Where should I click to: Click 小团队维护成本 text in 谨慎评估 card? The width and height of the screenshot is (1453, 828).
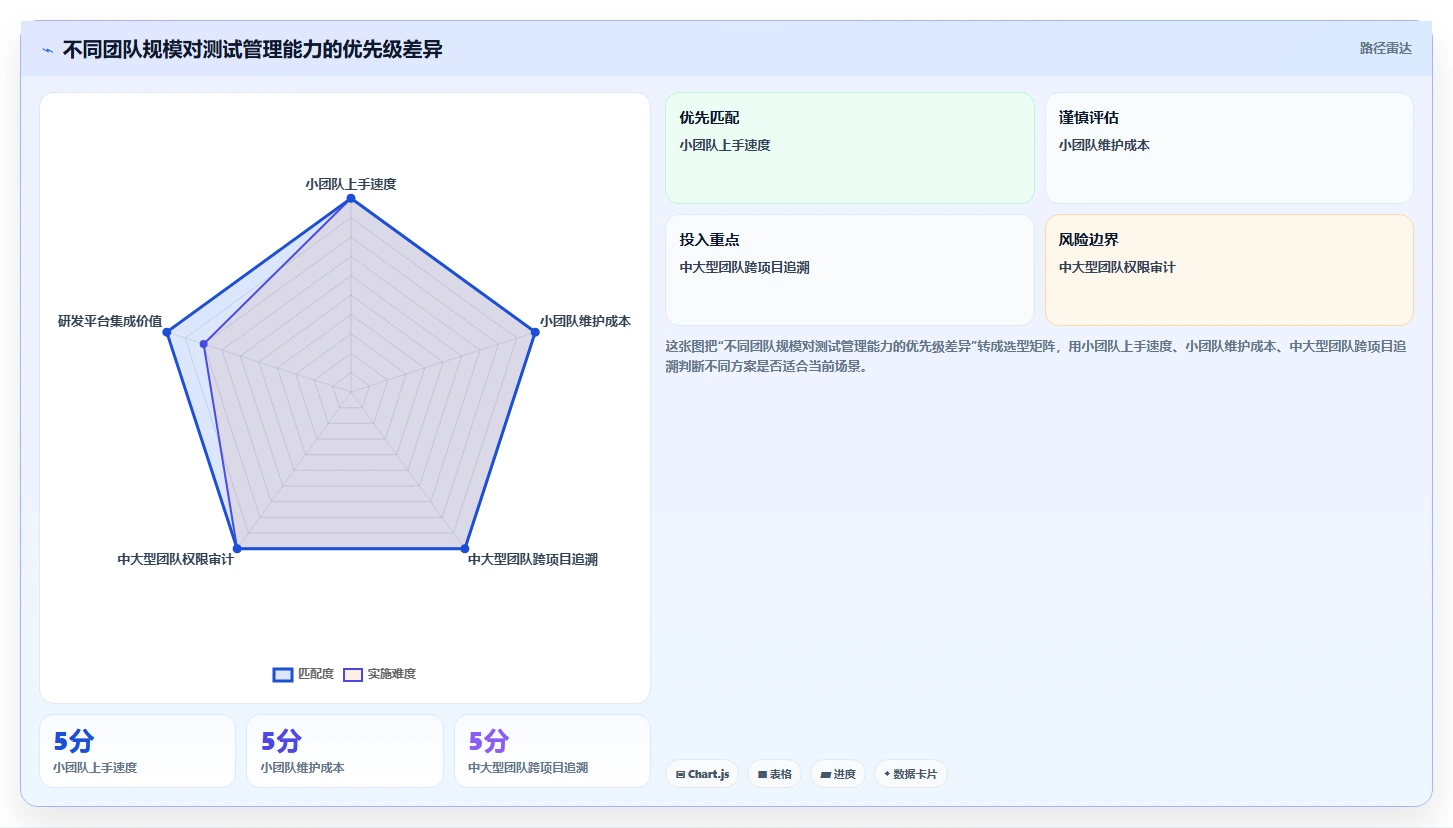(x=1104, y=145)
